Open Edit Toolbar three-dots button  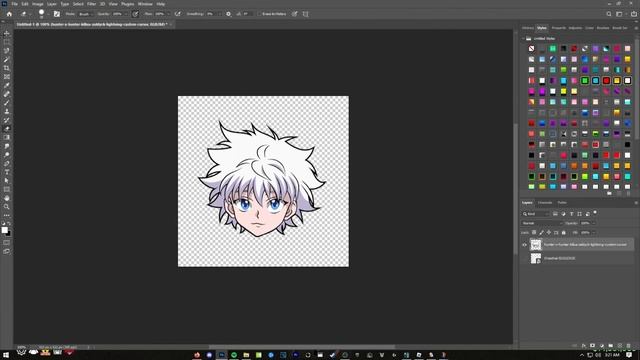[7, 215]
